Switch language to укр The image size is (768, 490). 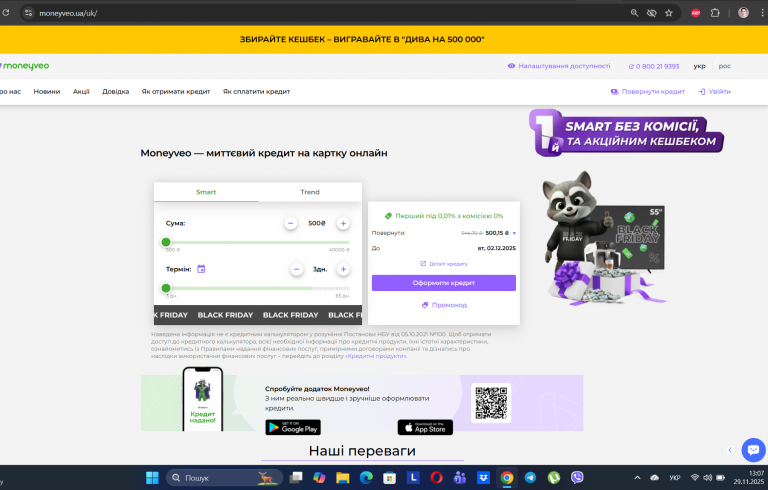(699, 66)
